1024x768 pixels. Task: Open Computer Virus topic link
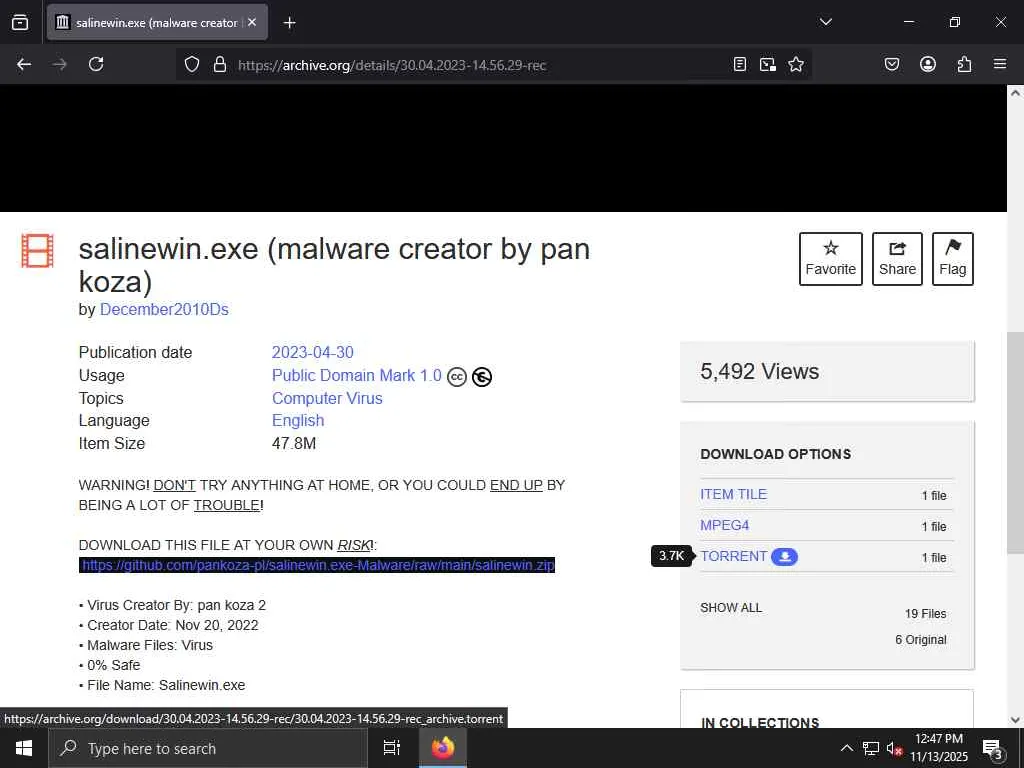327,398
